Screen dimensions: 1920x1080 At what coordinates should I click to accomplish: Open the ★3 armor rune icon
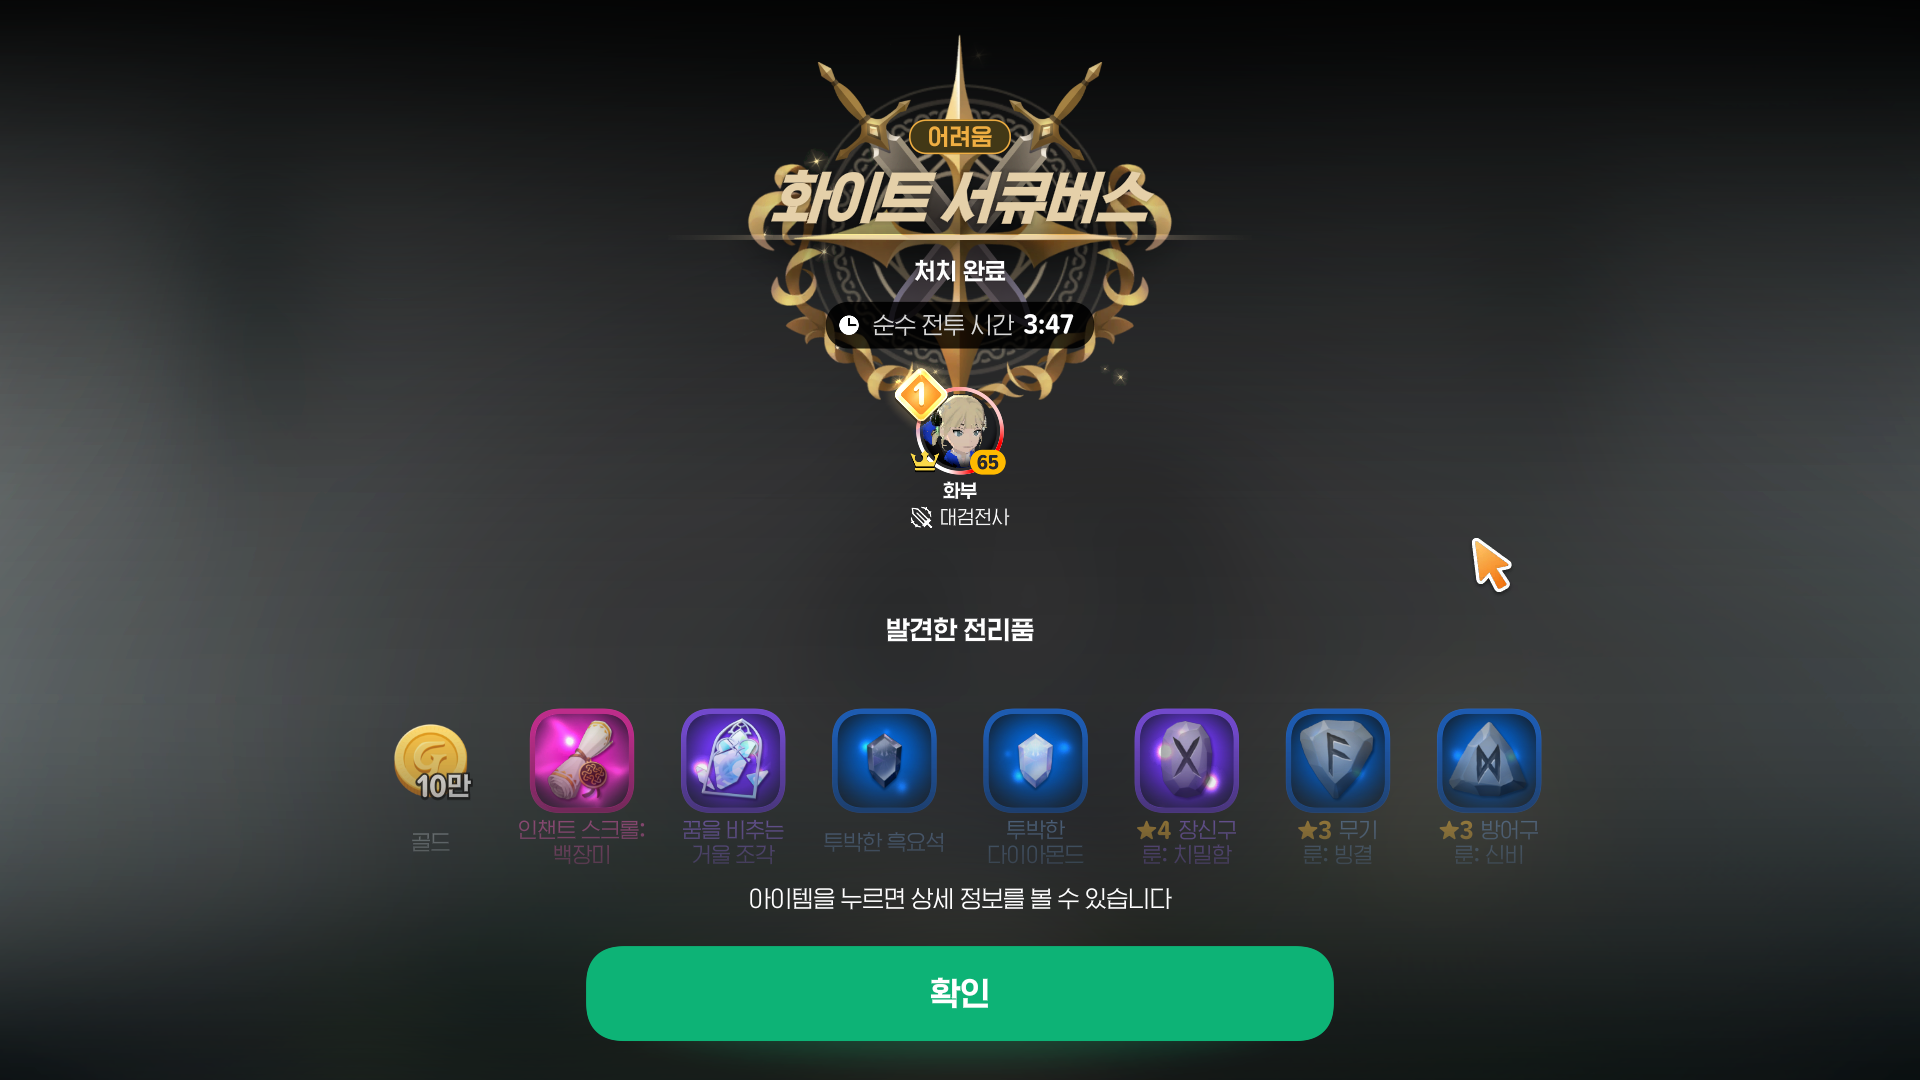pos(1488,760)
